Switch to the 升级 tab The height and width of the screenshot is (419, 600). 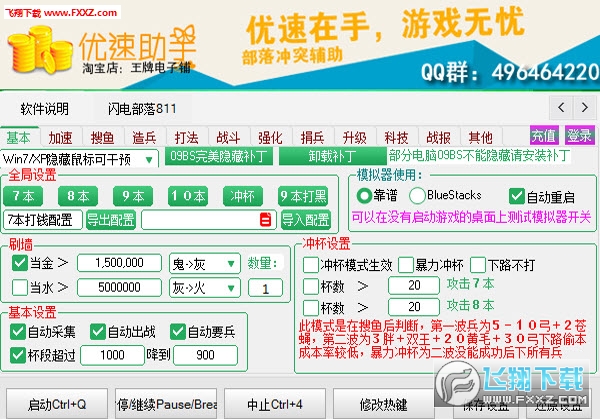(x=354, y=137)
